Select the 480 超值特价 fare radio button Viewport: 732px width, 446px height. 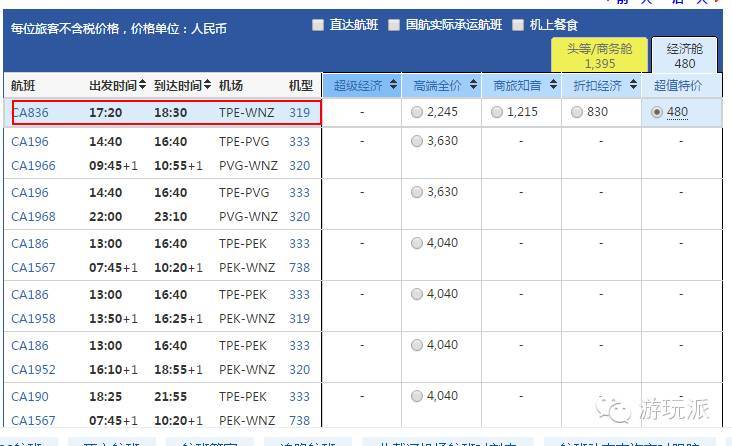point(656,112)
